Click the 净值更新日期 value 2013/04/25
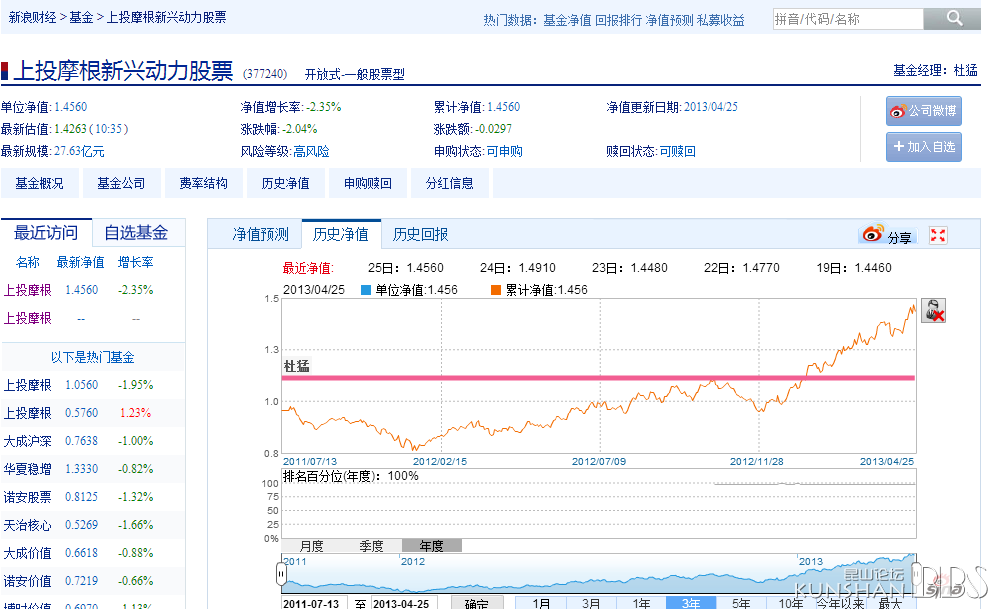 click(711, 107)
